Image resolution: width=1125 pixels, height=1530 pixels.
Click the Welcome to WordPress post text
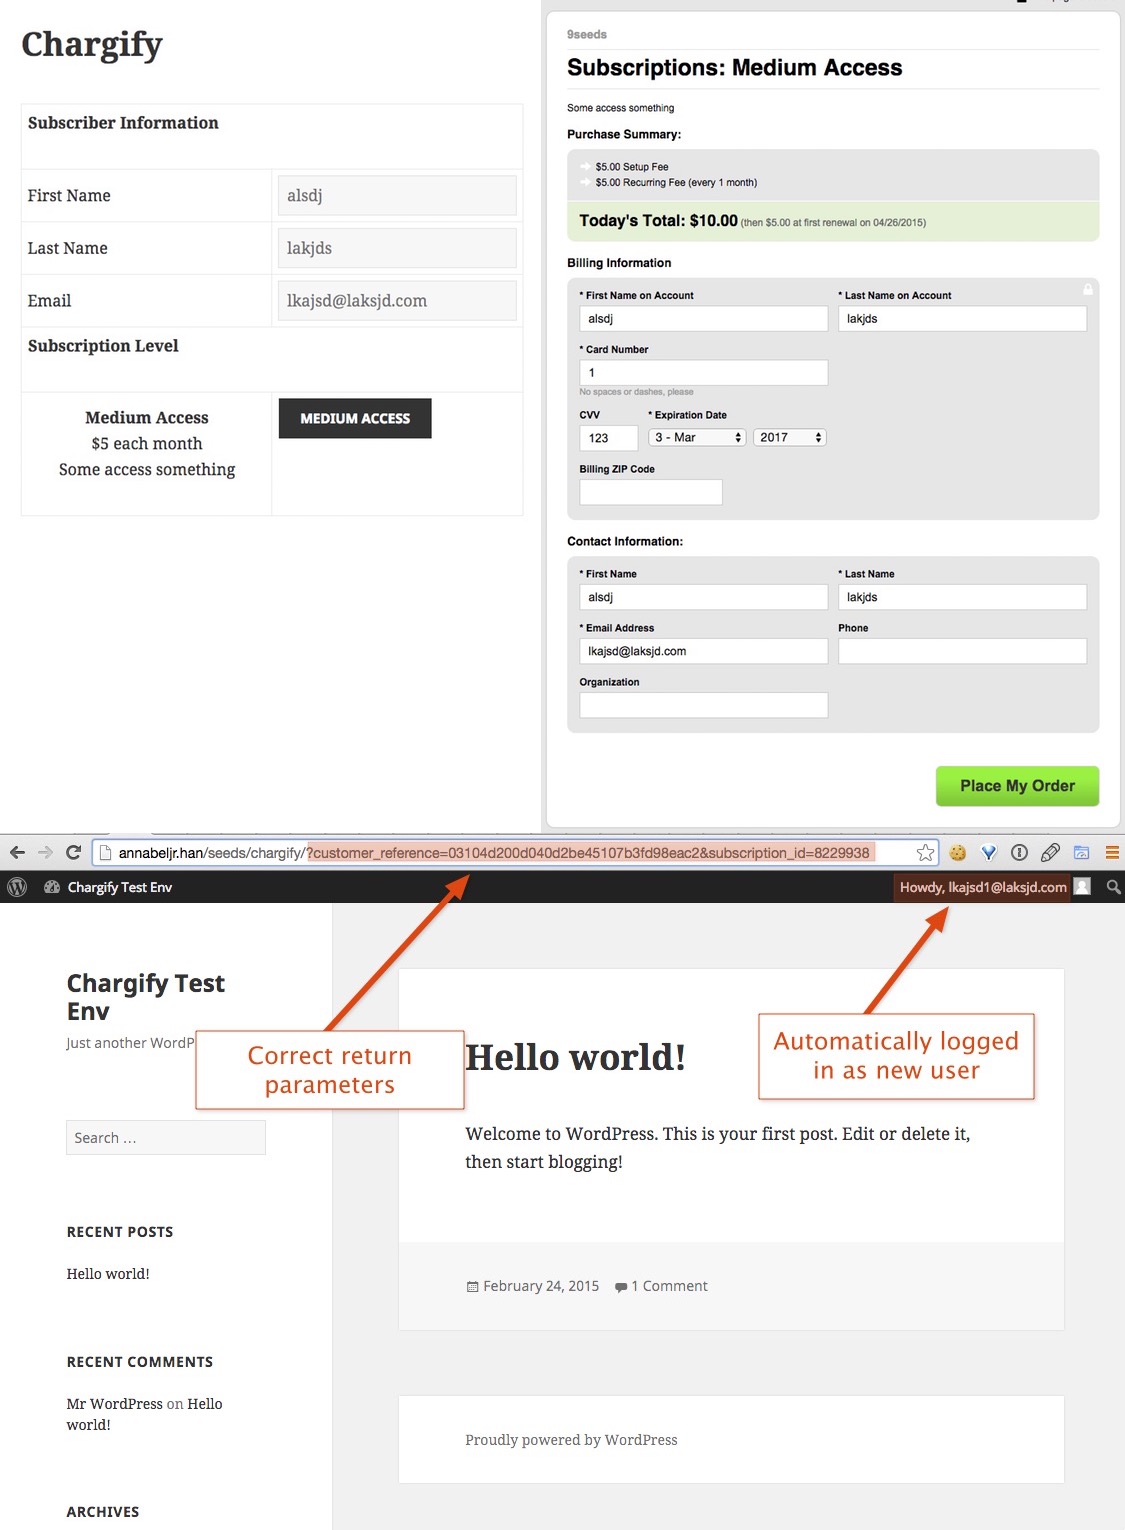click(718, 1148)
